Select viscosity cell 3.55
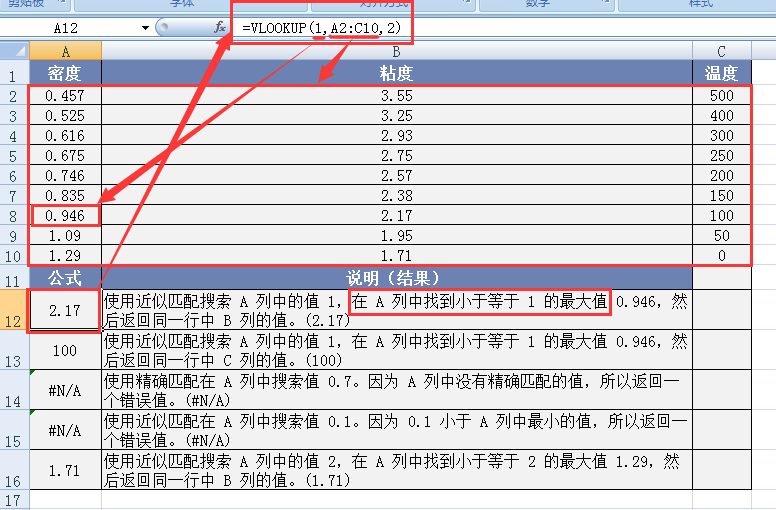Screen dimensions: 776x510 [x=396, y=95]
